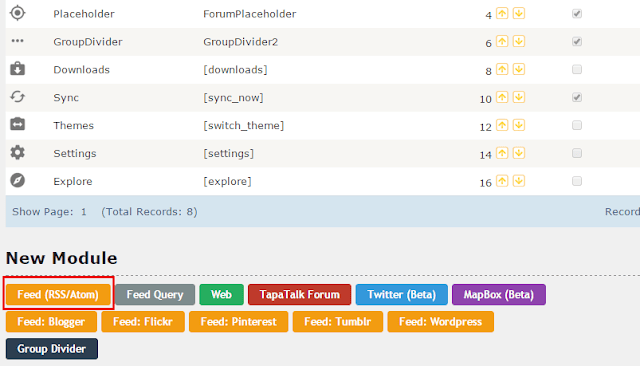The width and height of the screenshot is (640, 366).
Task: Add a Feed Query module
Action: [x=155, y=295]
